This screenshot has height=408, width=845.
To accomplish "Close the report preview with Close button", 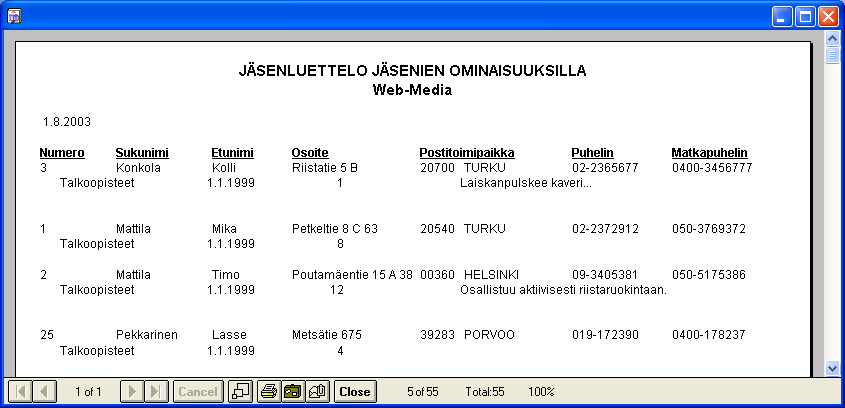I will coord(355,392).
